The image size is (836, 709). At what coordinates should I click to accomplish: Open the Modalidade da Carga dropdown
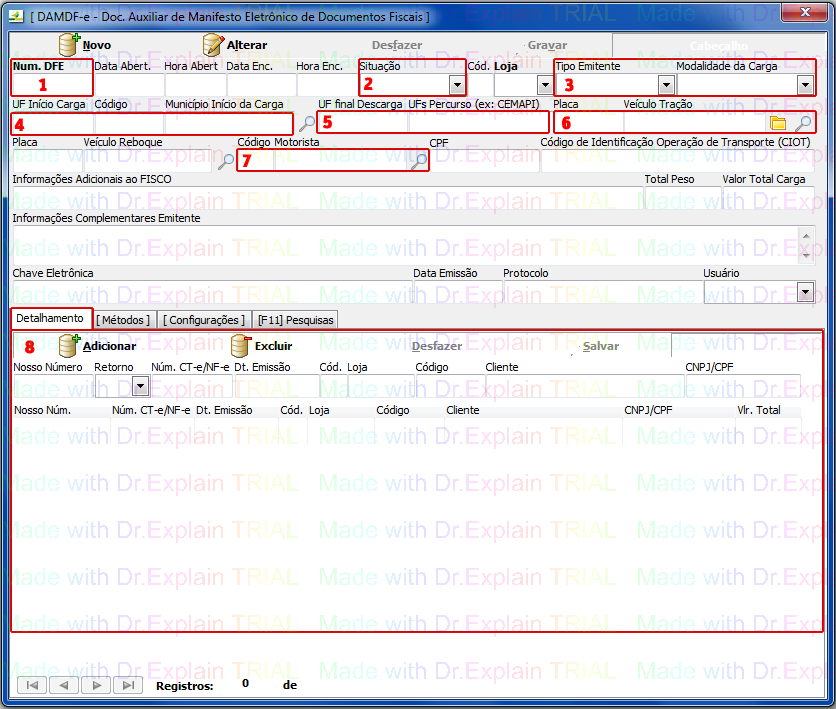tap(805, 86)
